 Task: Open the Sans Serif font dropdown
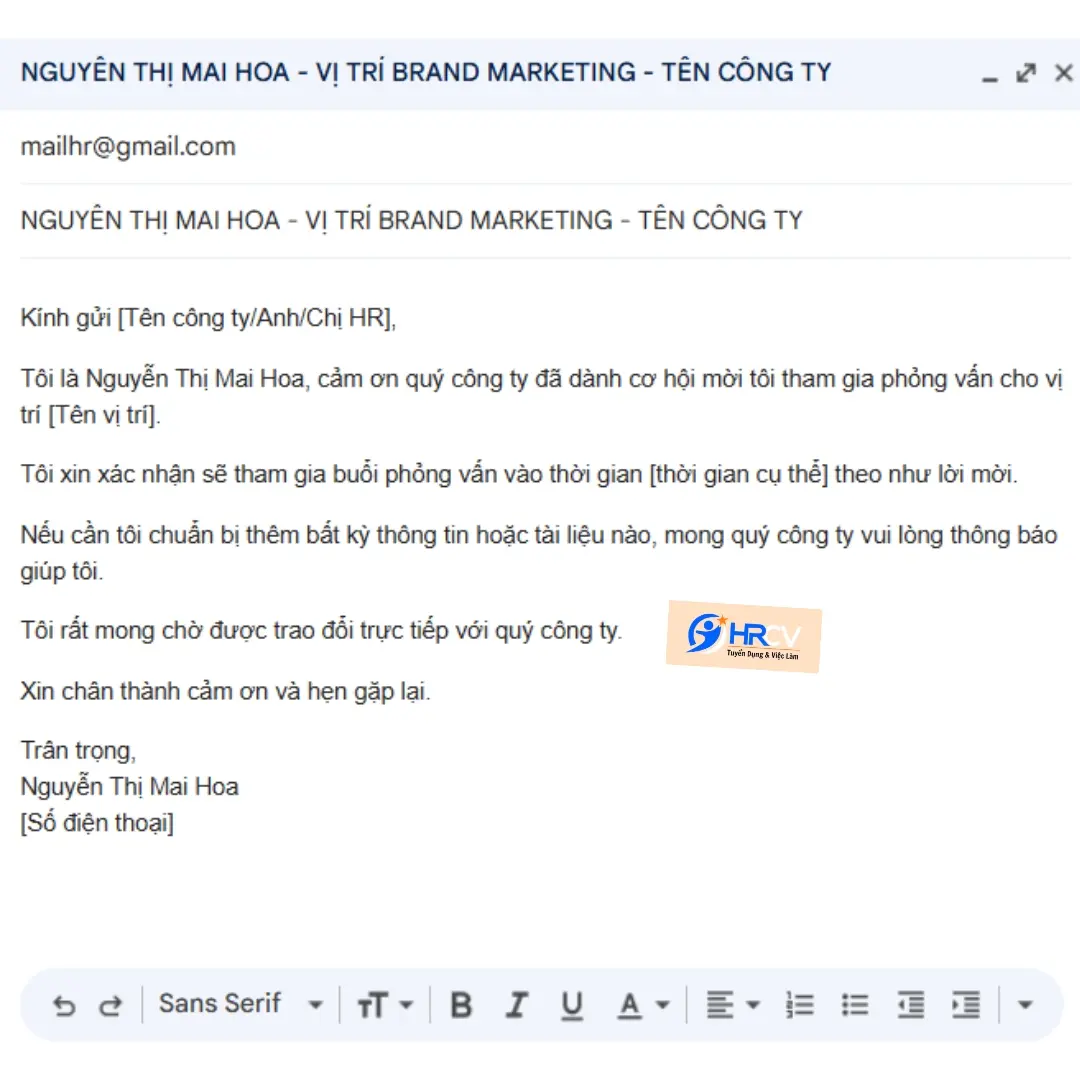pyautogui.click(x=240, y=1004)
